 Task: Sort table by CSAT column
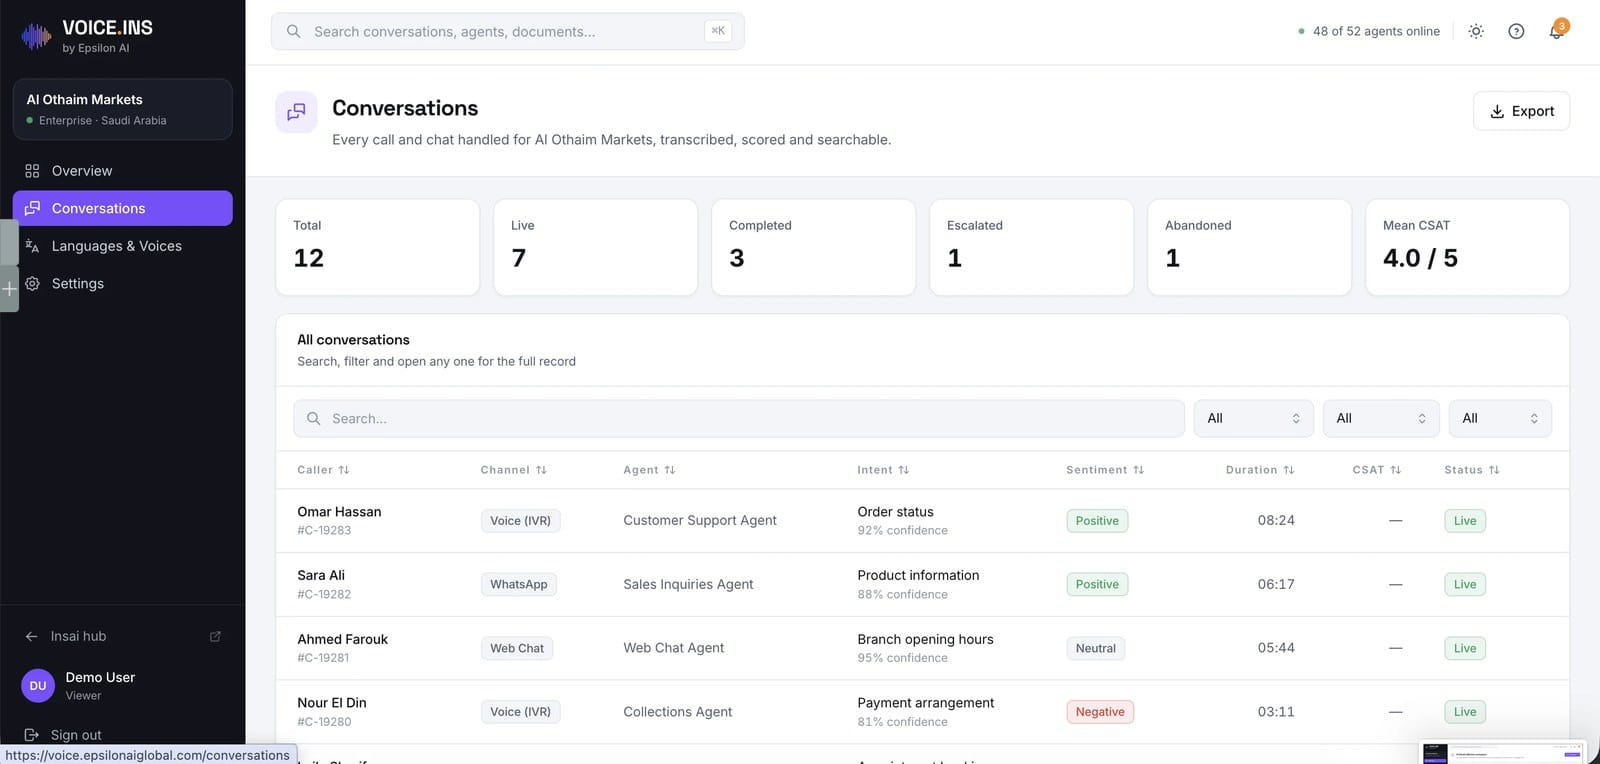1377,470
